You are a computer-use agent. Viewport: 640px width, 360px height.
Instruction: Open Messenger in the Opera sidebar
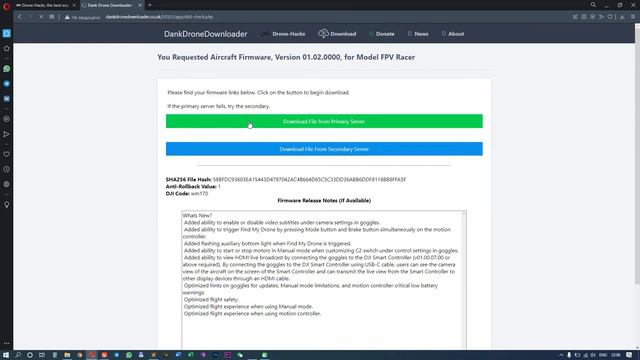pyautogui.click(x=7, y=84)
